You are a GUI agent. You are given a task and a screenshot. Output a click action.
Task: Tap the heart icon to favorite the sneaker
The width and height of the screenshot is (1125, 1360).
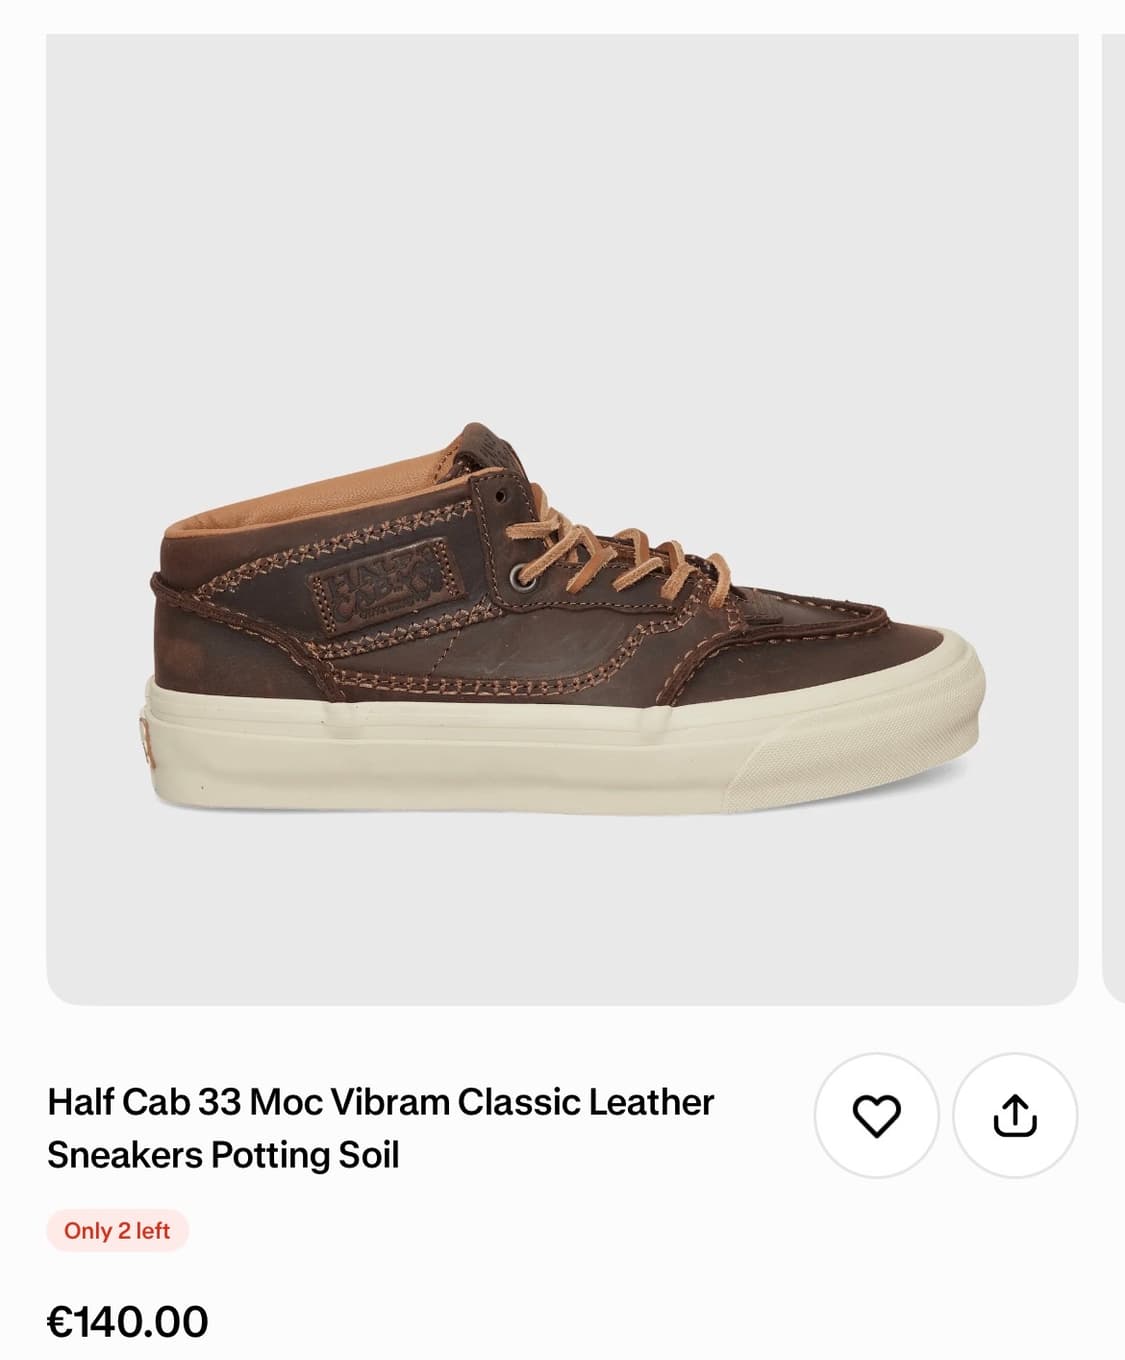[876, 1115]
